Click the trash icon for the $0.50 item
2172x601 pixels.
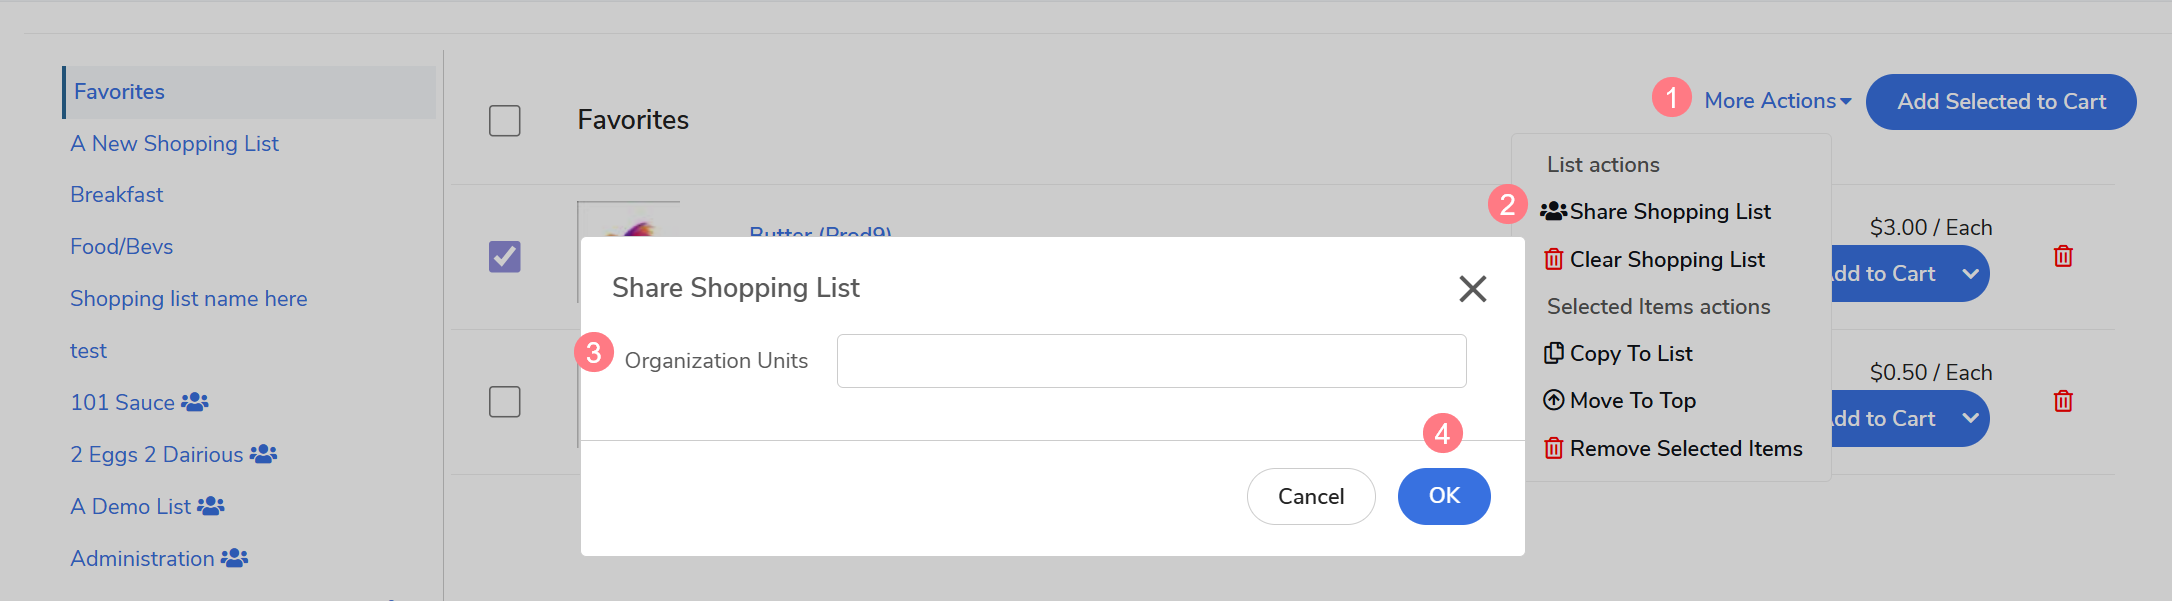pos(2062,402)
